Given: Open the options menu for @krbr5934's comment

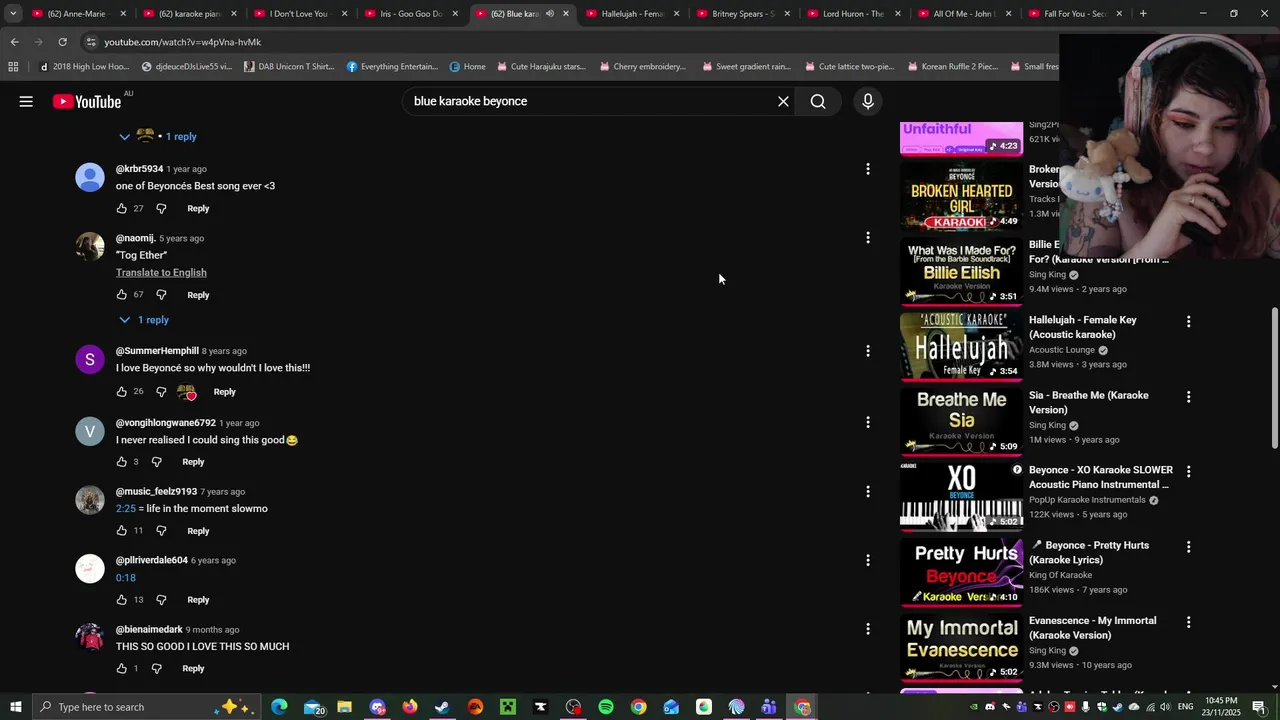Looking at the screenshot, I should point(867,169).
